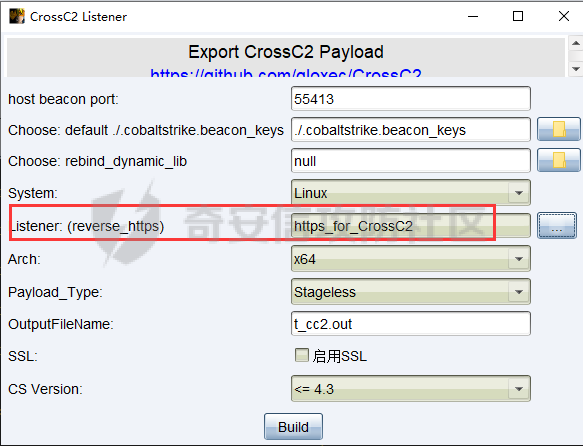Open listener chooser ellipsis button
583x446 pixels.
point(557,226)
